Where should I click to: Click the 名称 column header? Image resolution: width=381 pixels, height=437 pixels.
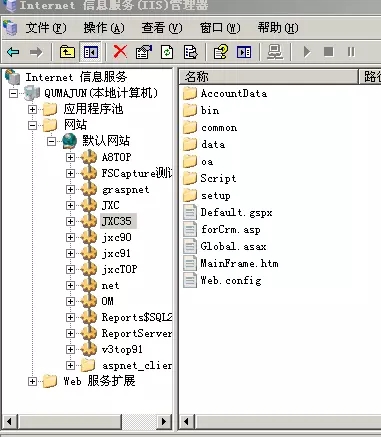pos(268,77)
